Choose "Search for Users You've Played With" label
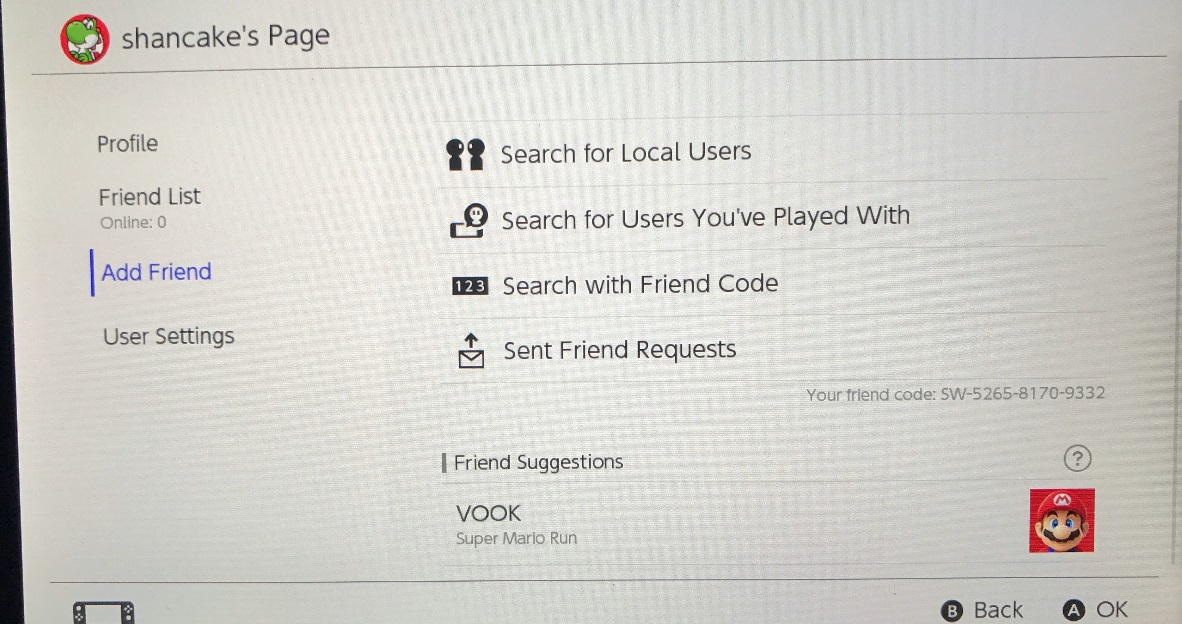This screenshot has width=1182, height=624. [x=705, y=218]
